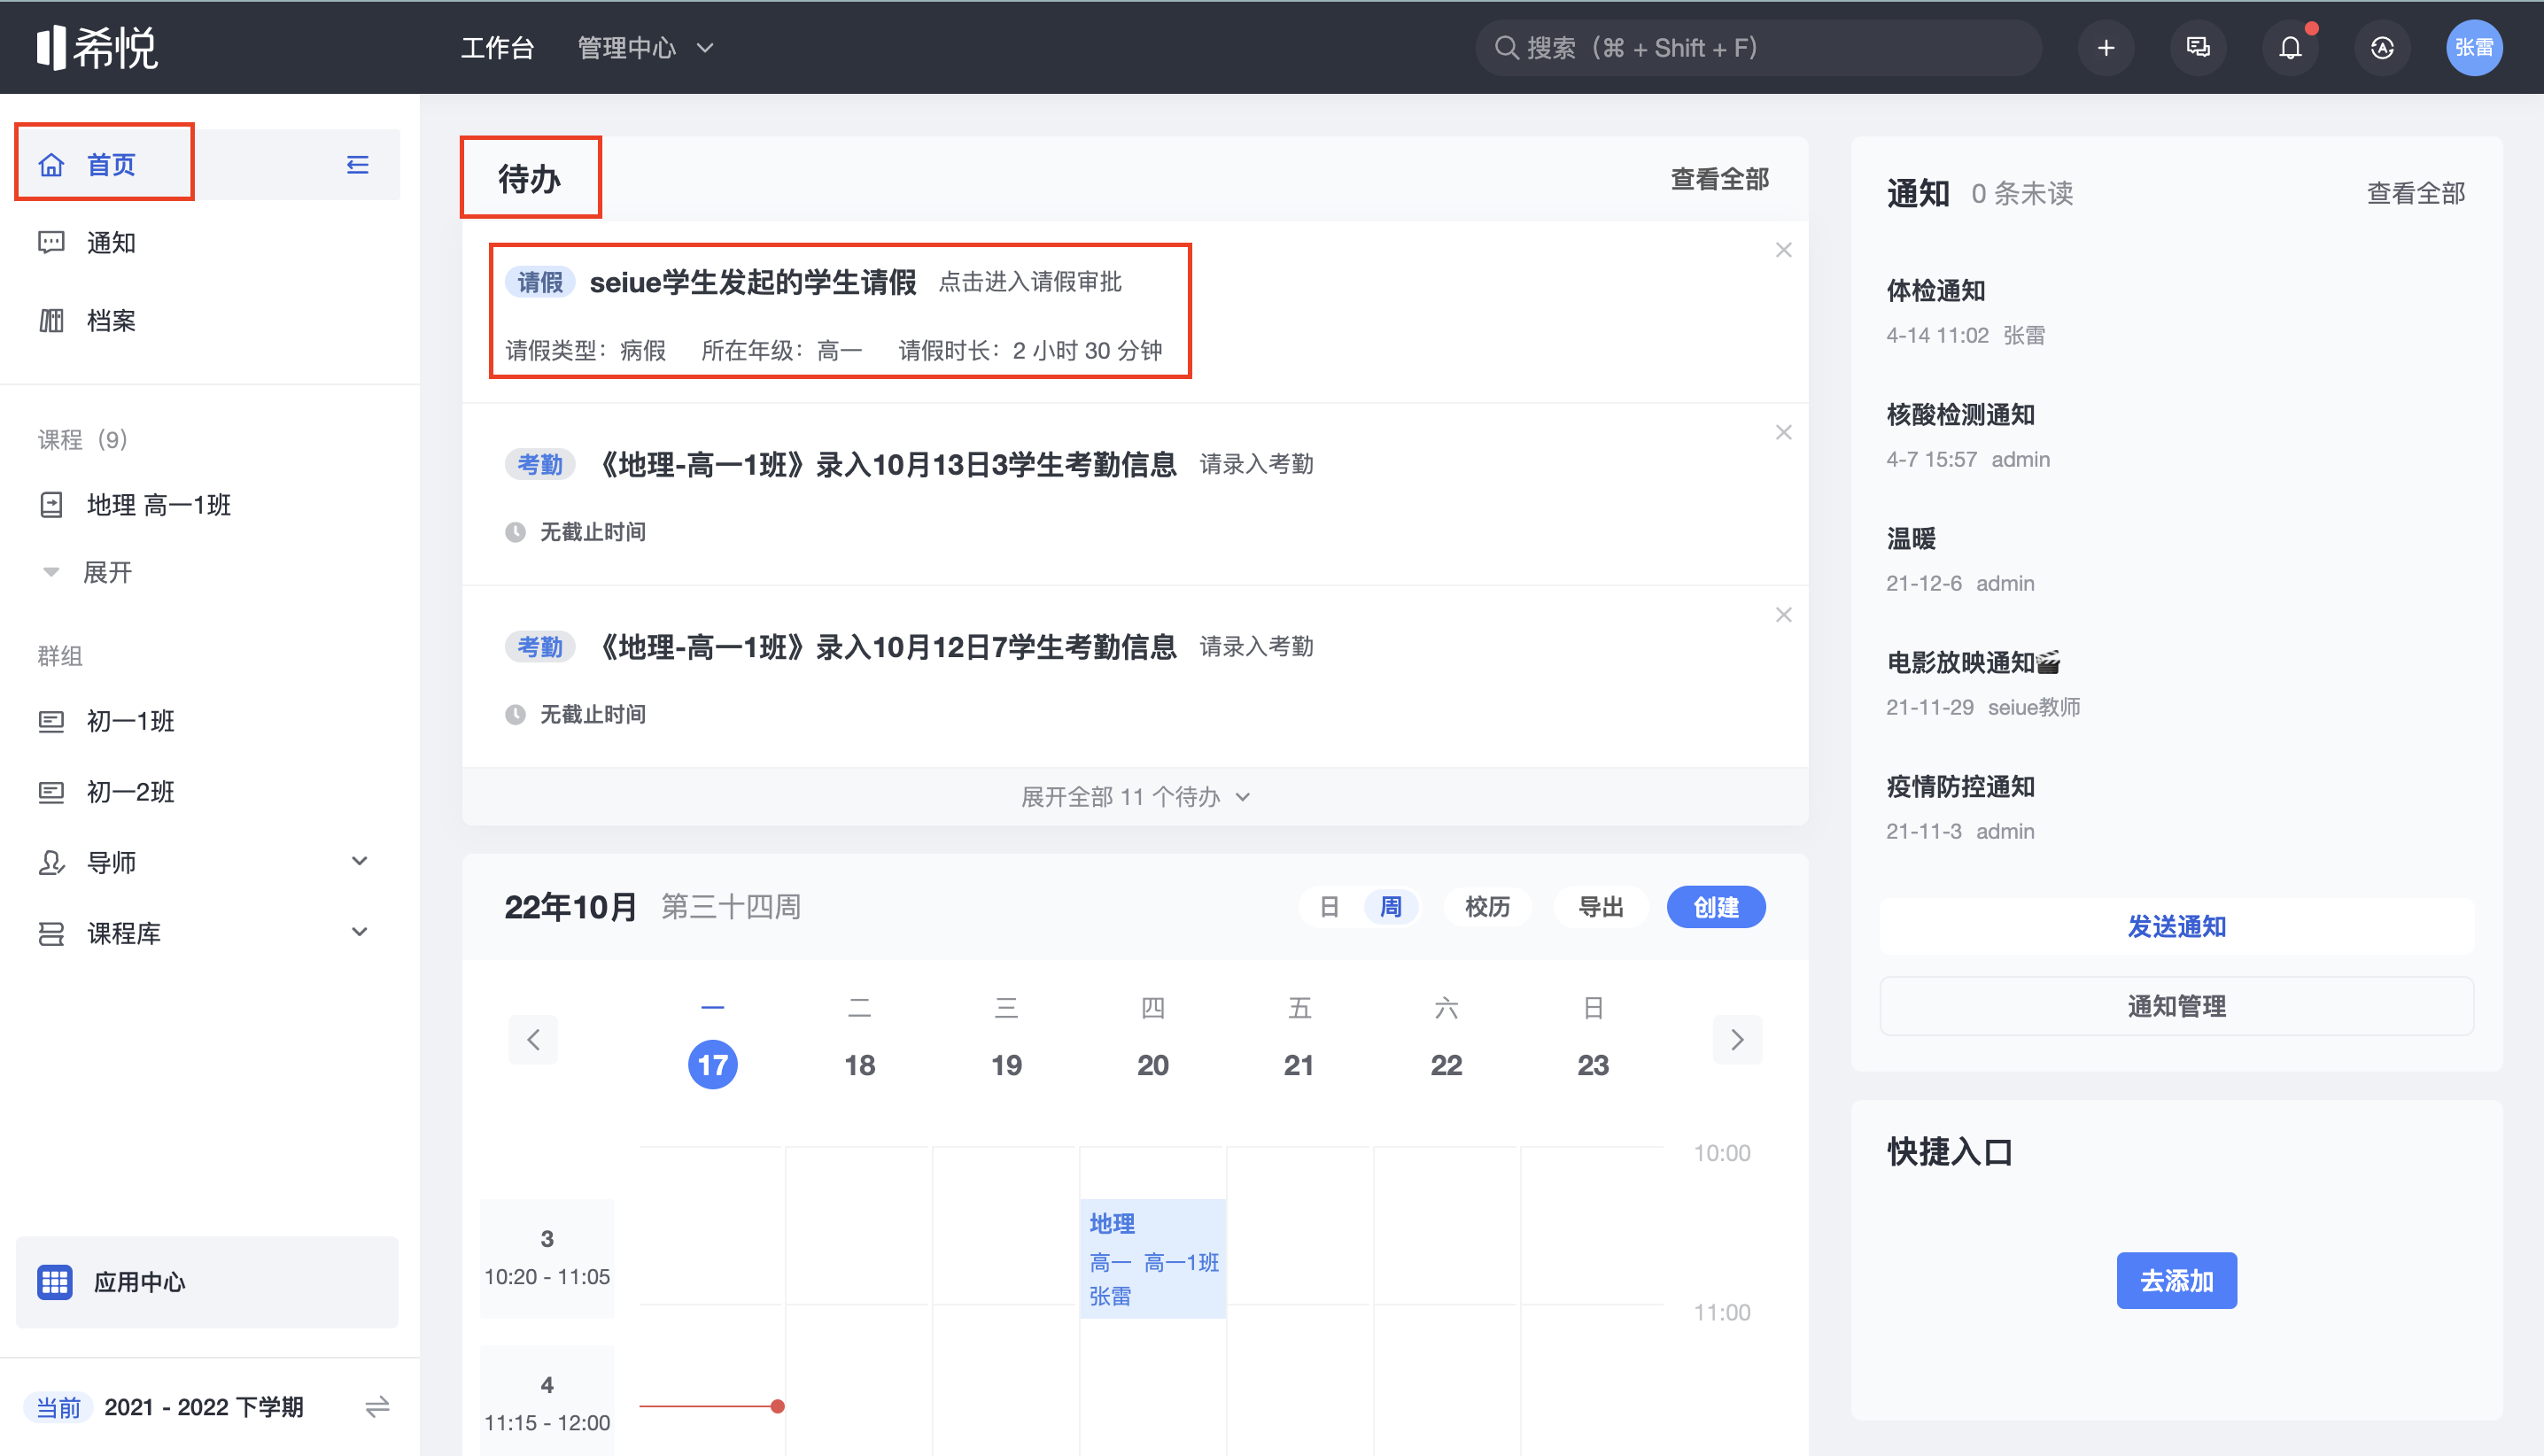Screen dimensions: 2544x1456
Task: Click the 创建 calendar button
Action: pos(1715,907)
